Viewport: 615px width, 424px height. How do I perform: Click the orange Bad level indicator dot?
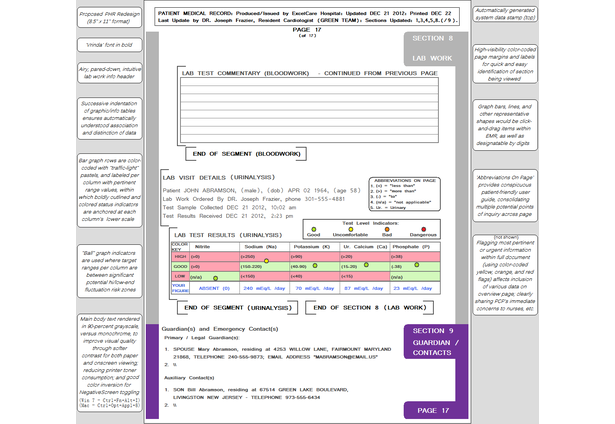click(387, 229)
